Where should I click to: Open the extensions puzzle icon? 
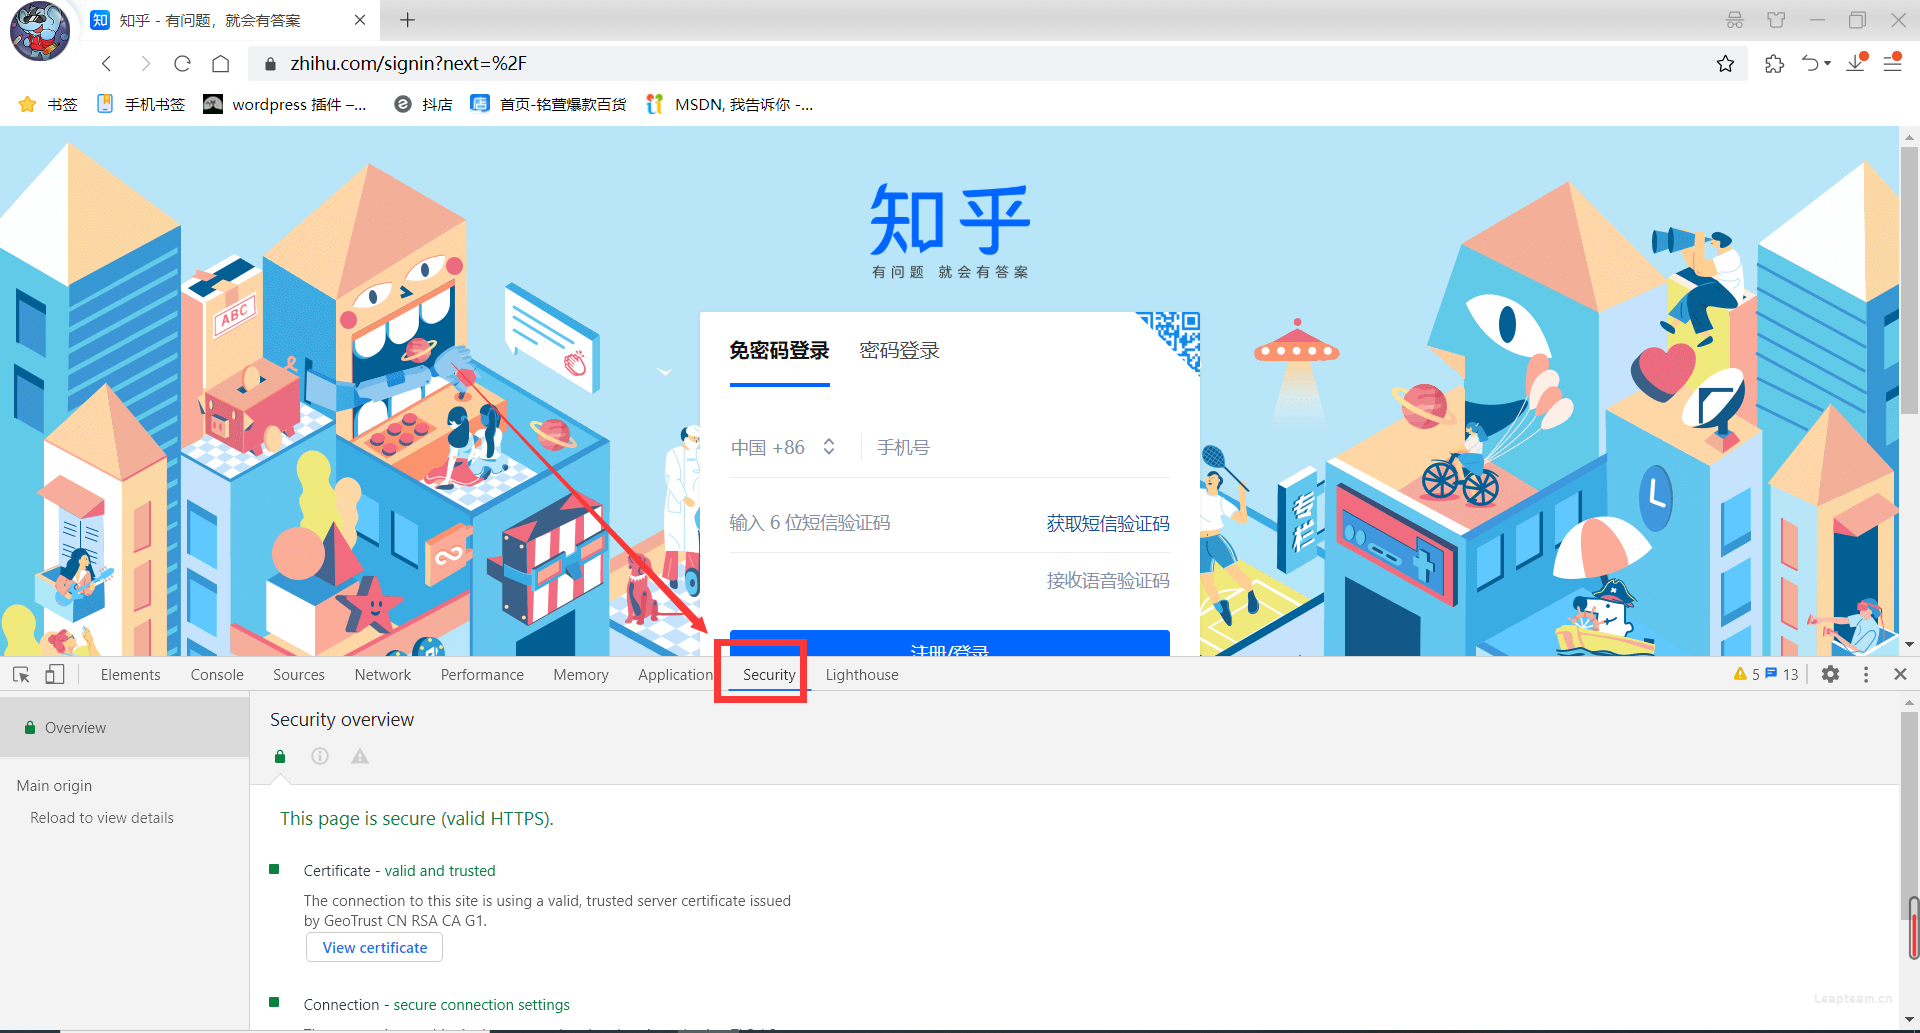coord(1774,64)
